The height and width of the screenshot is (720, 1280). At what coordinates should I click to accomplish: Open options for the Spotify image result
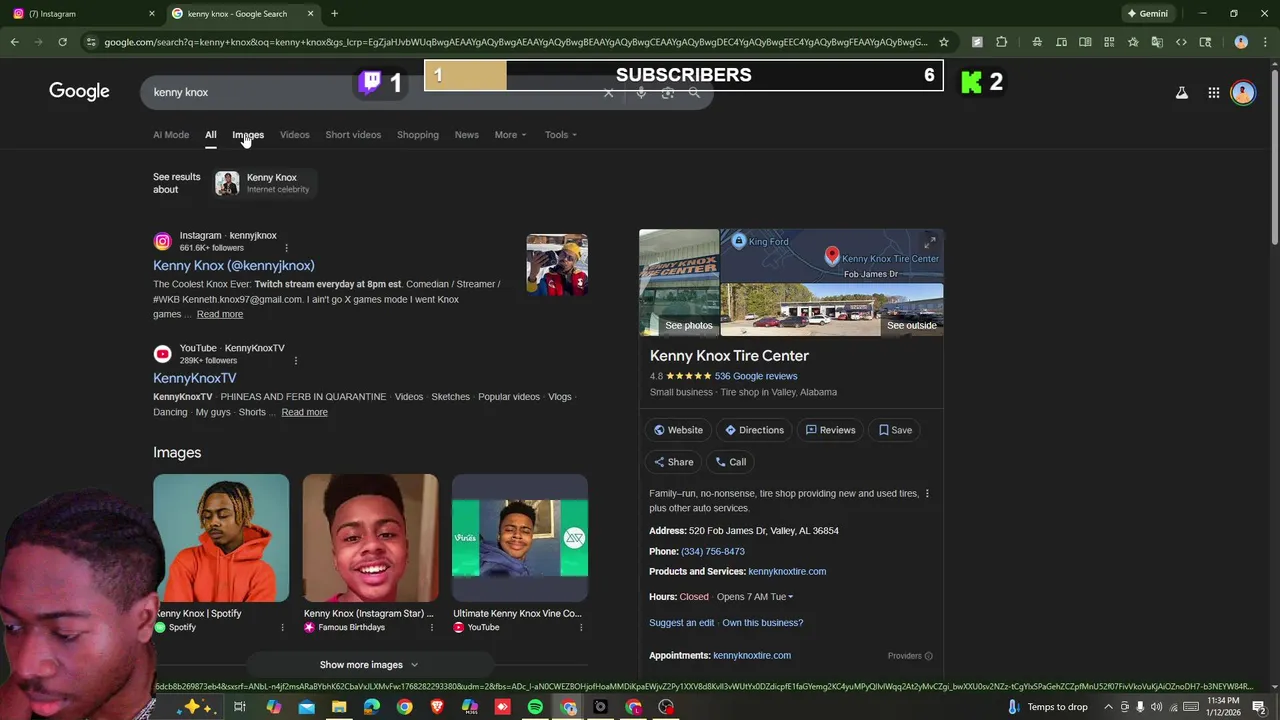(282, 627)
